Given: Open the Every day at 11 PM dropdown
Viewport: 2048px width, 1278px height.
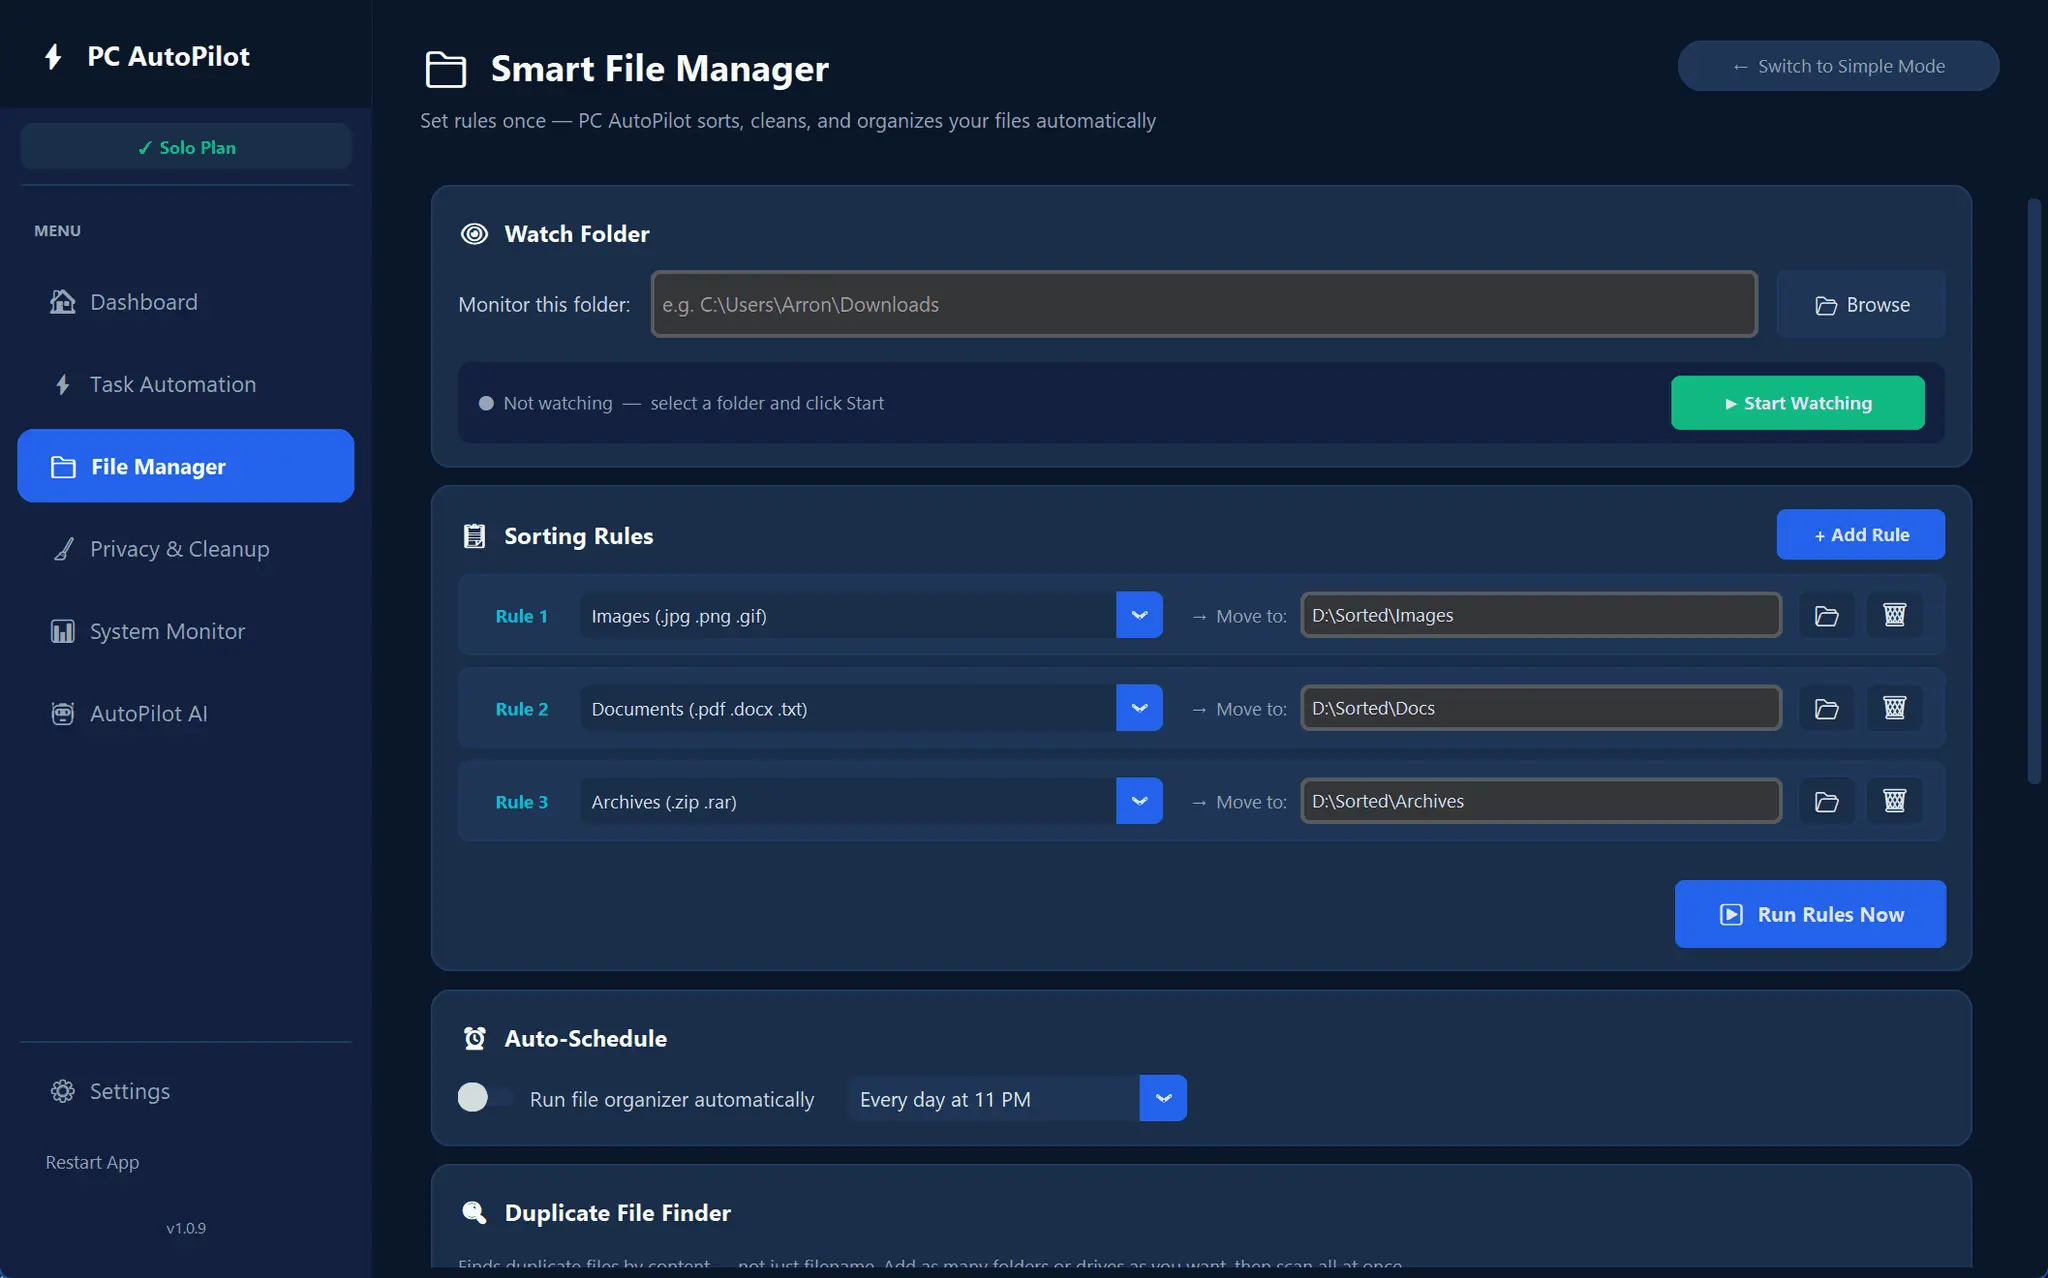Looking at the screenshot, I should (x=1163, y=1098).
